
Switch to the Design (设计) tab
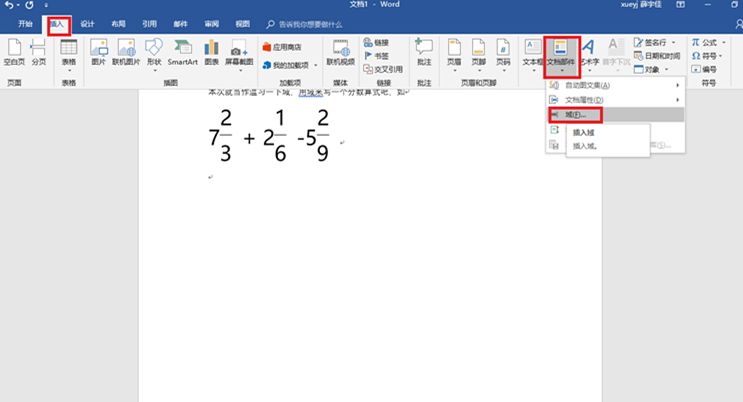[87, 24]
